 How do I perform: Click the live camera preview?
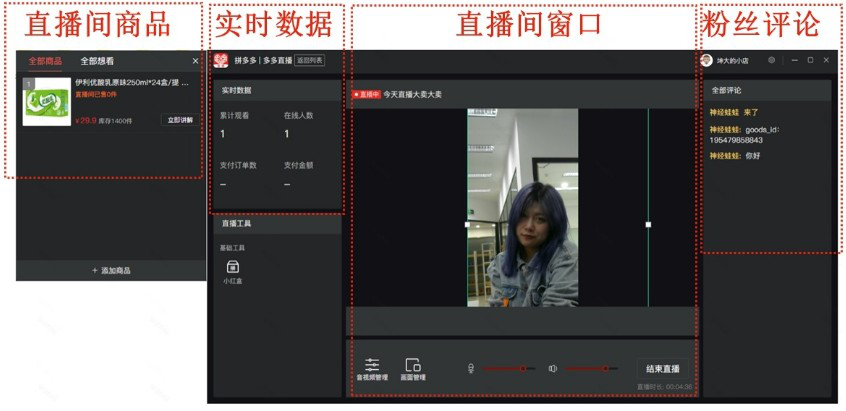point(522,208)
